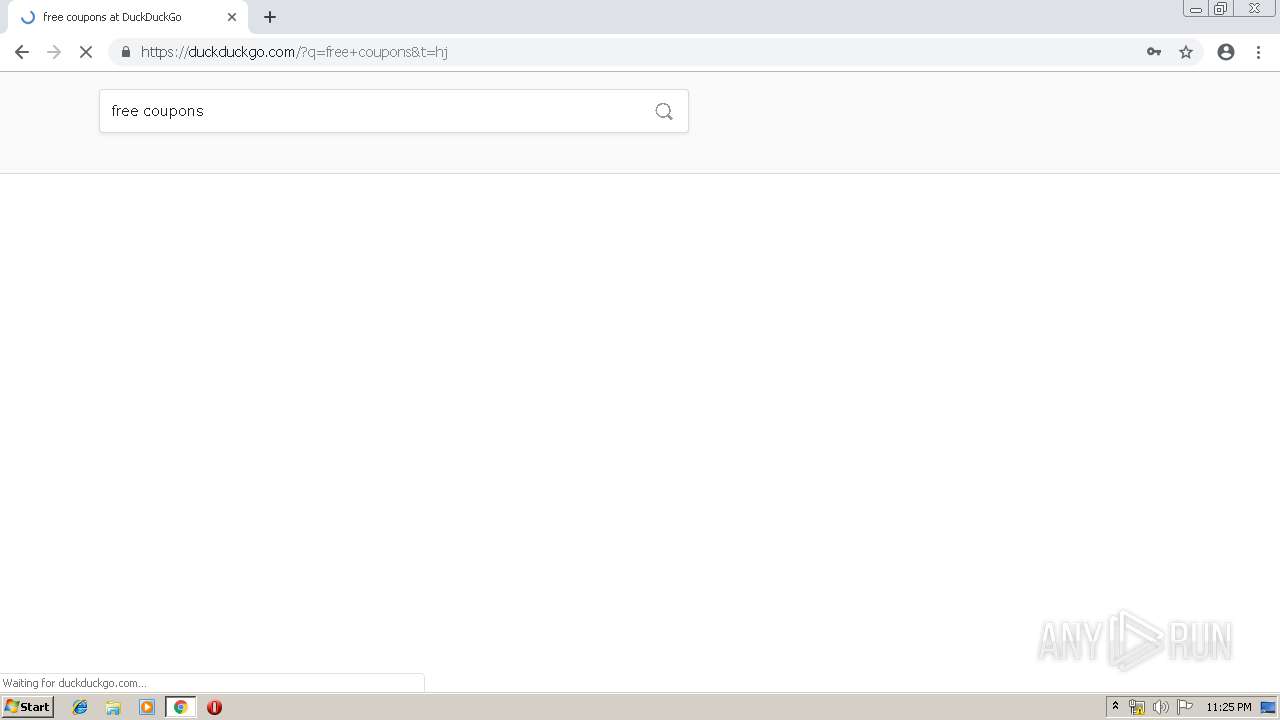The image size is (1280, 720).
Task: Go back to the previous page
Action: click(x=22, y=52)
